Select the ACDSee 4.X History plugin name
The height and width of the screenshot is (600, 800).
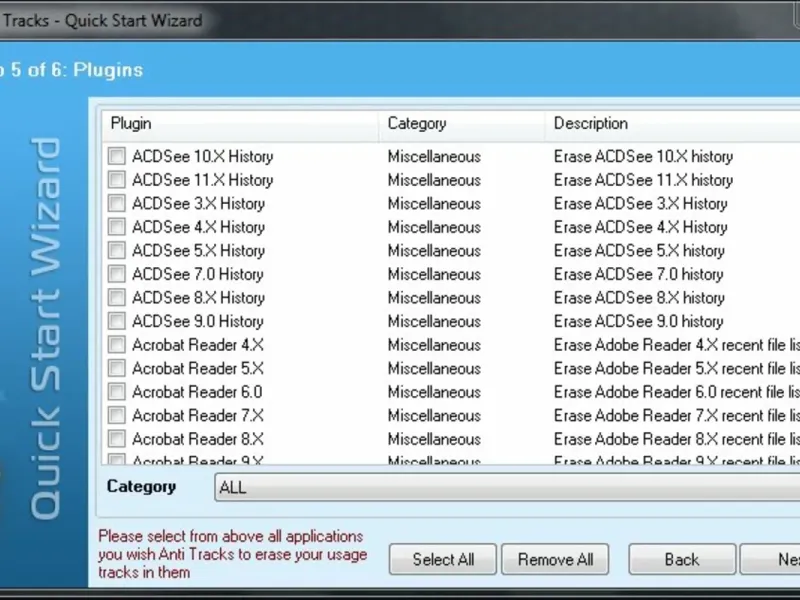(x=198, y=227)
